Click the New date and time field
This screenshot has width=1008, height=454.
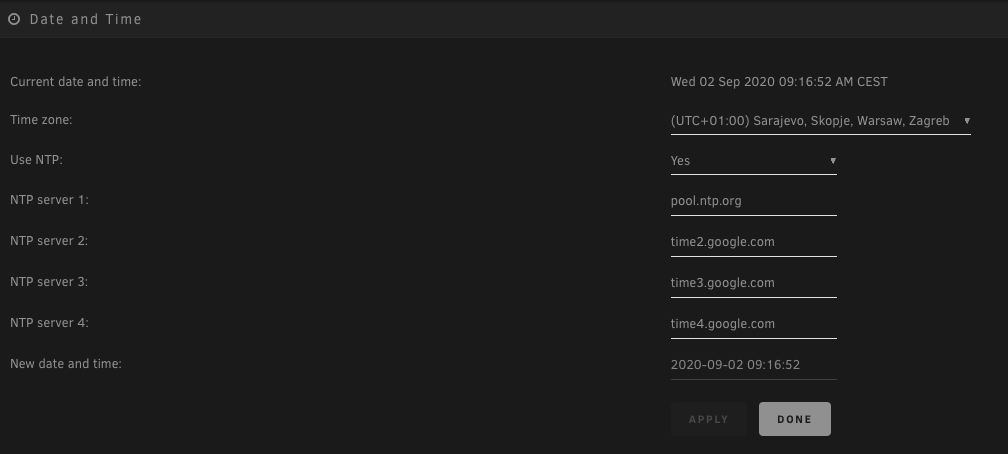(x=753, y=365)
